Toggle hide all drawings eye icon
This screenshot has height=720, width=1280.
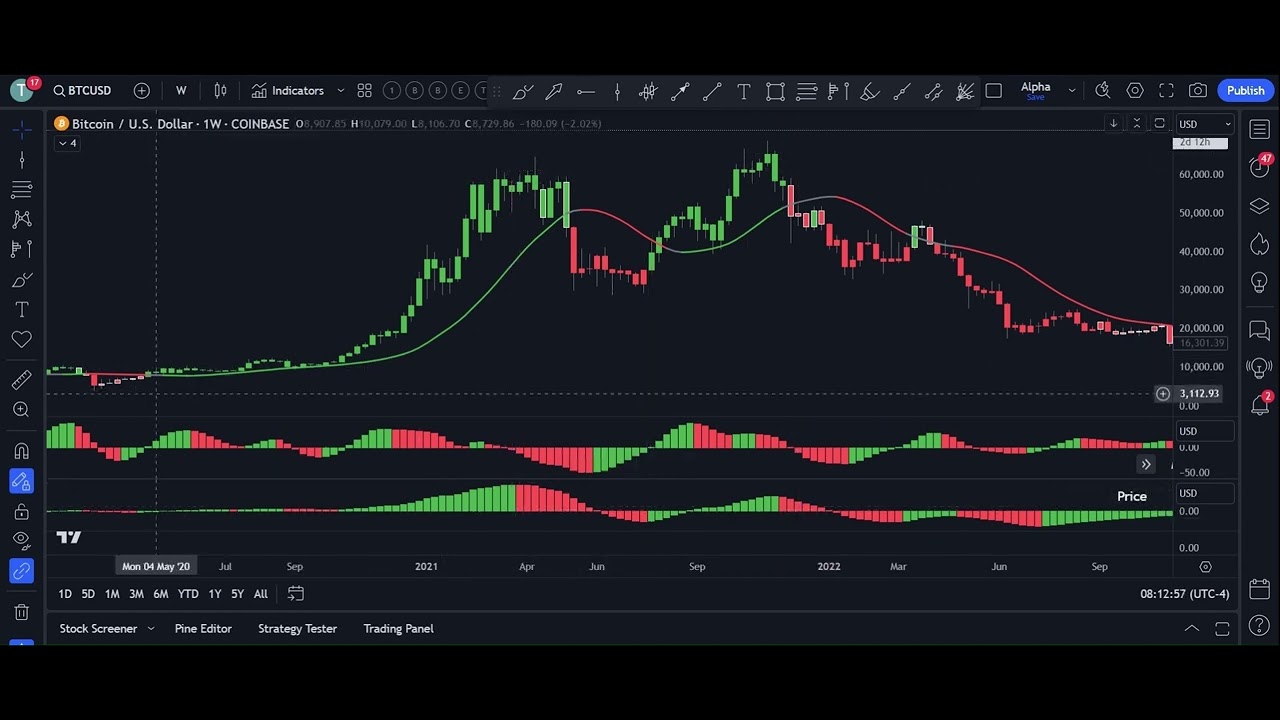tap(22, 541)
